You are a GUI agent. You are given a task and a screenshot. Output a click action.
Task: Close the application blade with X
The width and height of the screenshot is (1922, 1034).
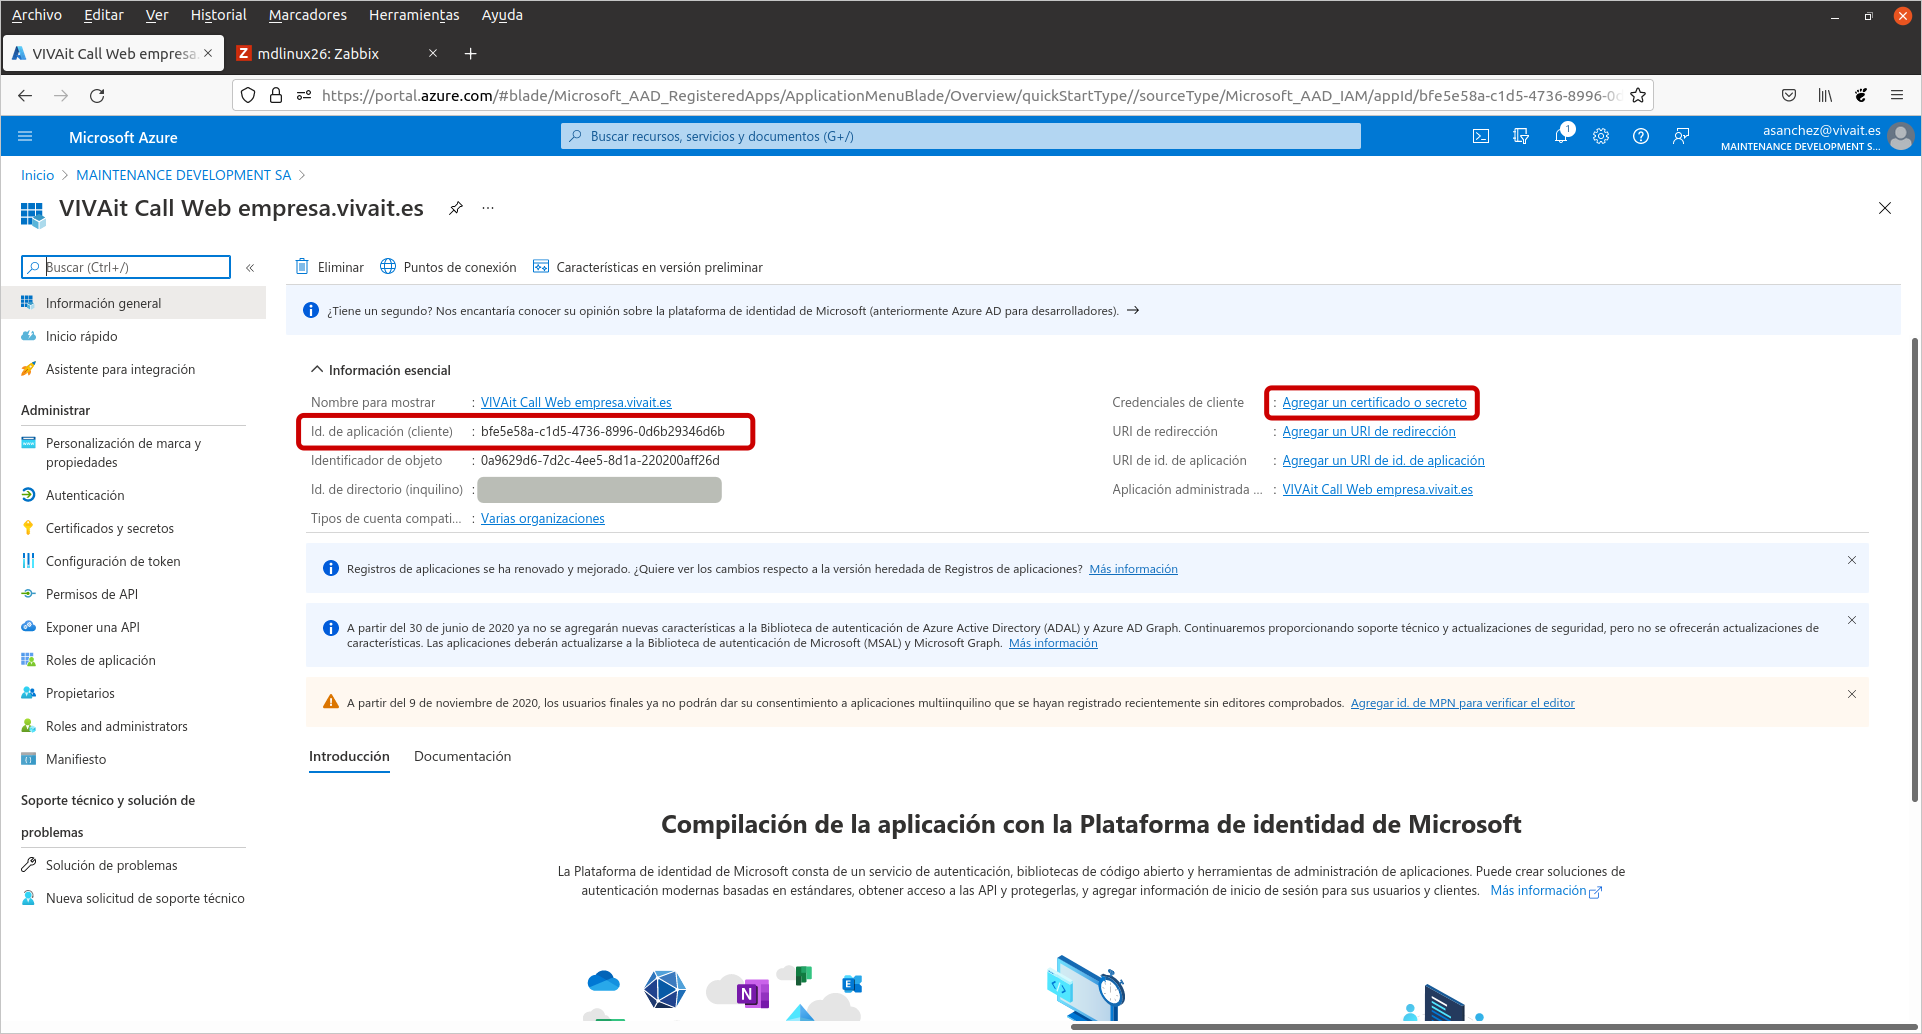1885,208
